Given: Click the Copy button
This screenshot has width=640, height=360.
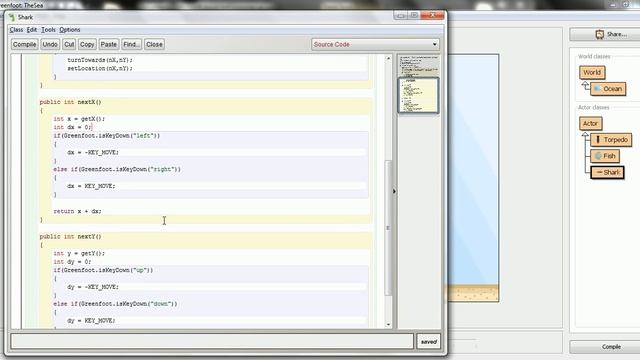Looking at the screenshot, I should point(87,44).
